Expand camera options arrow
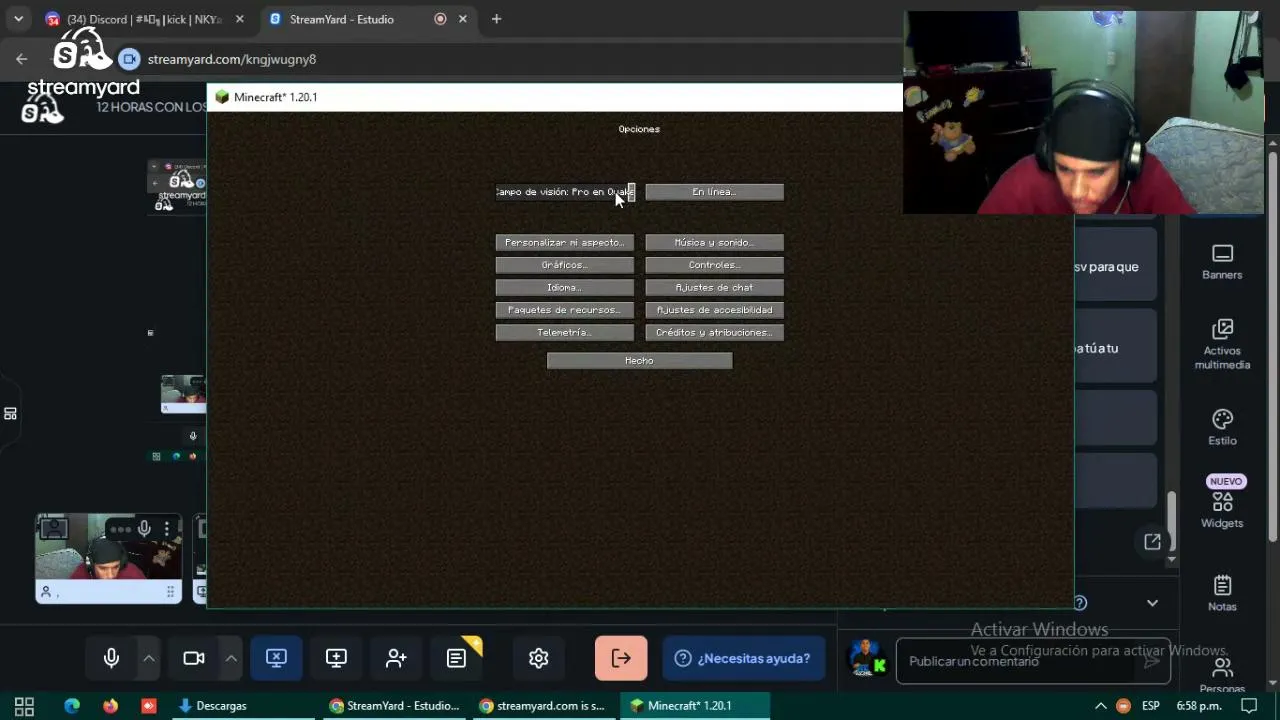The width and height of the screenshot is (1280, 720). point(231,658)
